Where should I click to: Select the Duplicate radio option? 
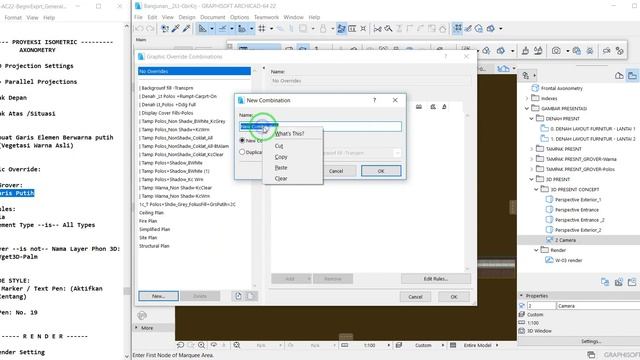coord(242,152)
